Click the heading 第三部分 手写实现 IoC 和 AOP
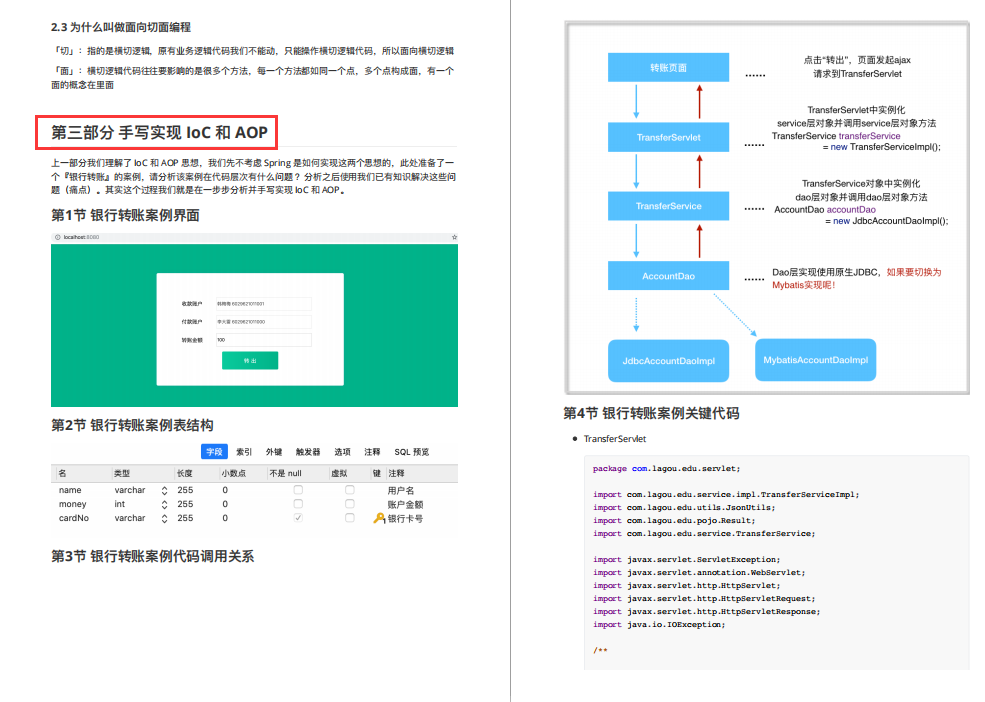The height and width of the screenshot is (702, 985). click(x=159, y=132)
